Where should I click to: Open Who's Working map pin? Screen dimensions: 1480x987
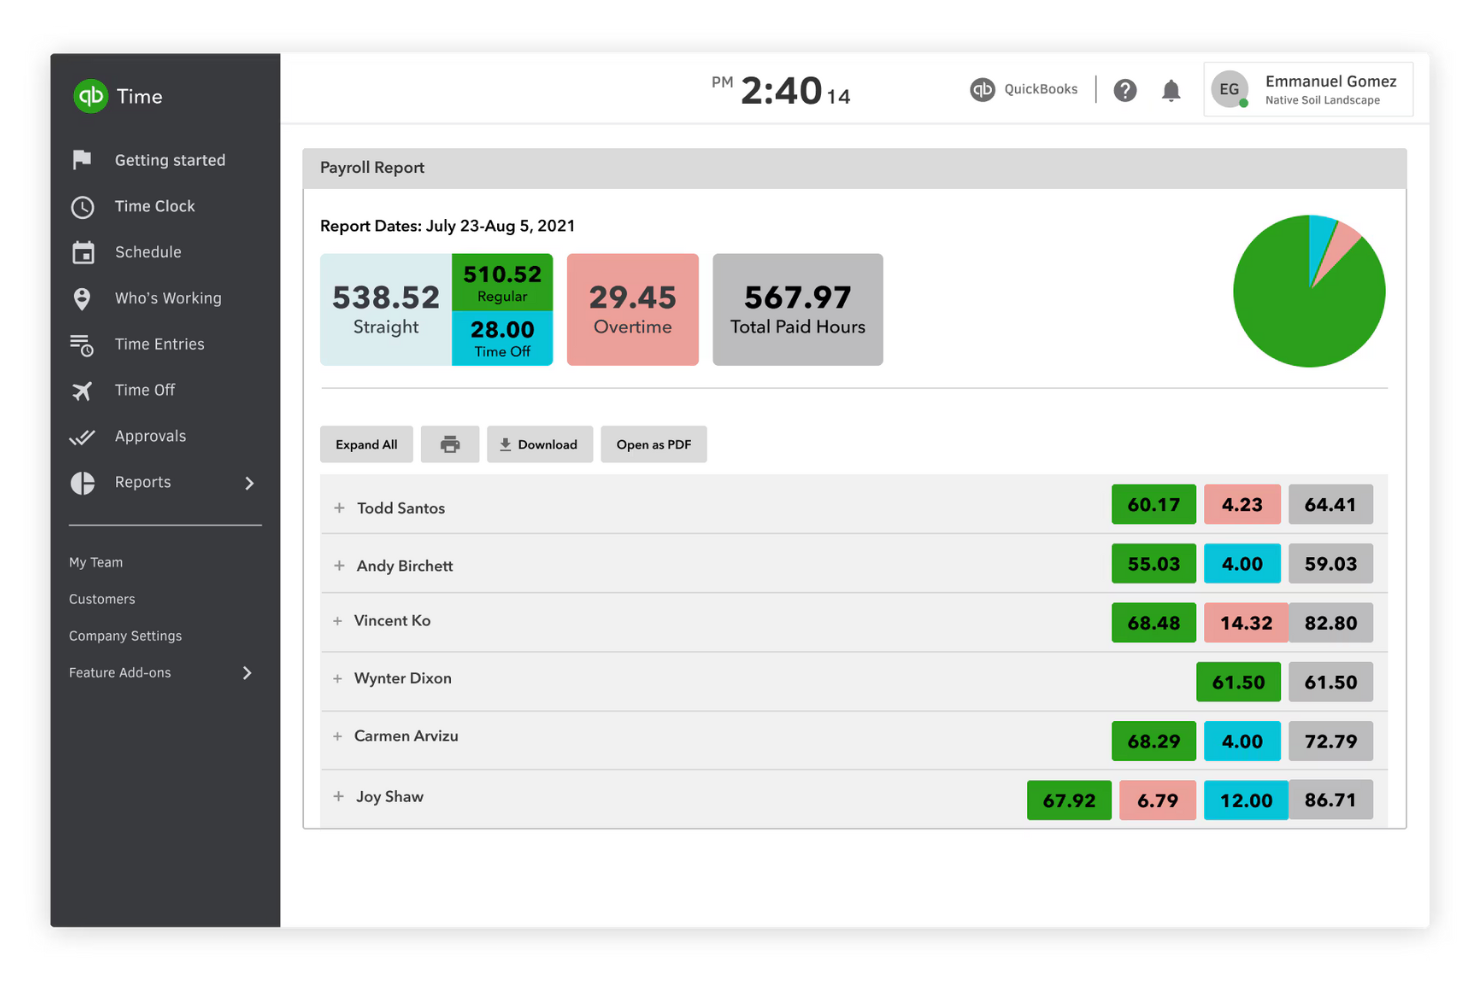point(82,298)
